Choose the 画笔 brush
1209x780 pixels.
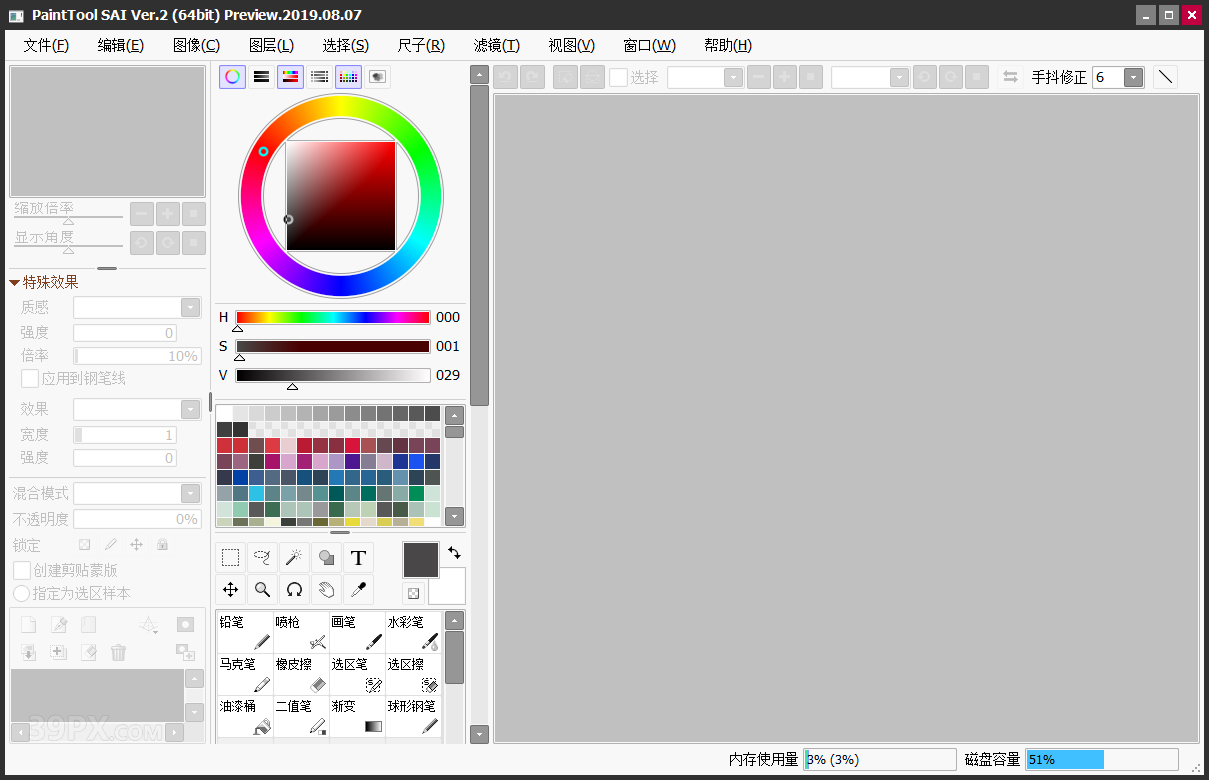(357, 633)
